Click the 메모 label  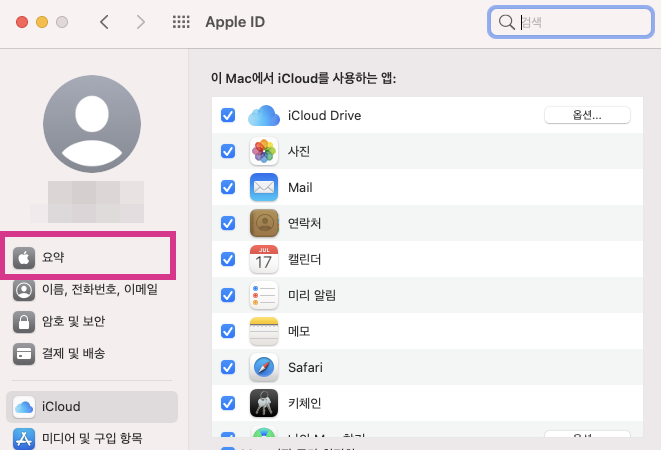[x=299, y=331]
